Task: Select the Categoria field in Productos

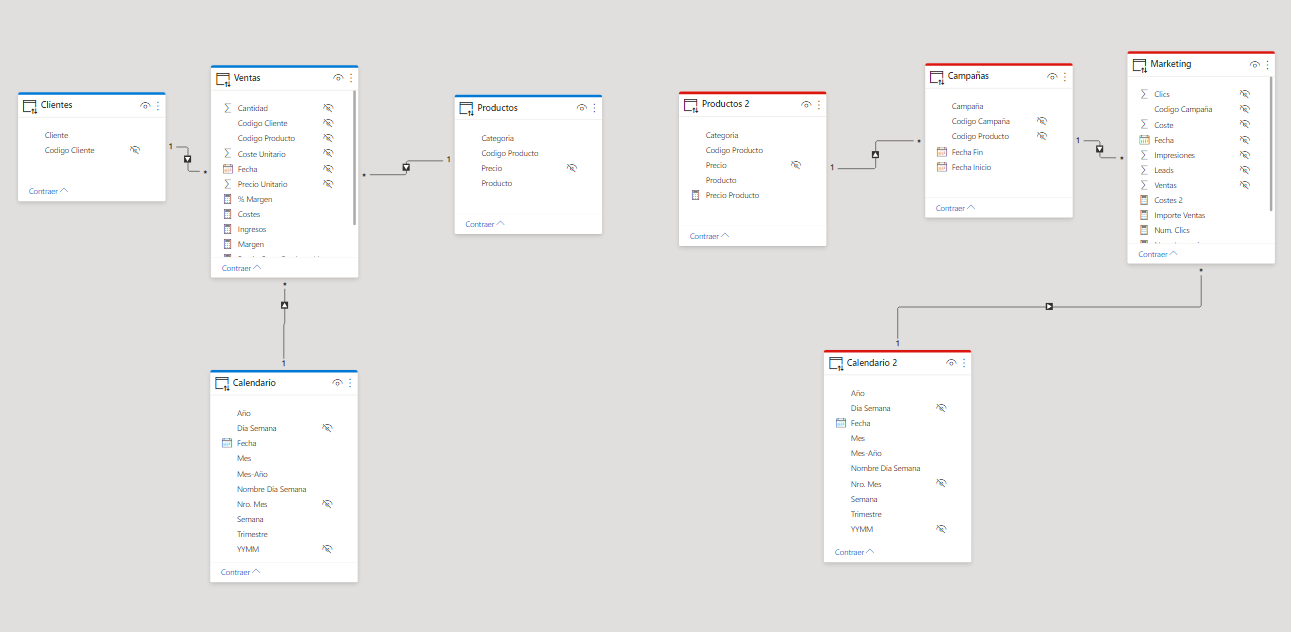Action: pyautogui.click(x=497, y=138)
